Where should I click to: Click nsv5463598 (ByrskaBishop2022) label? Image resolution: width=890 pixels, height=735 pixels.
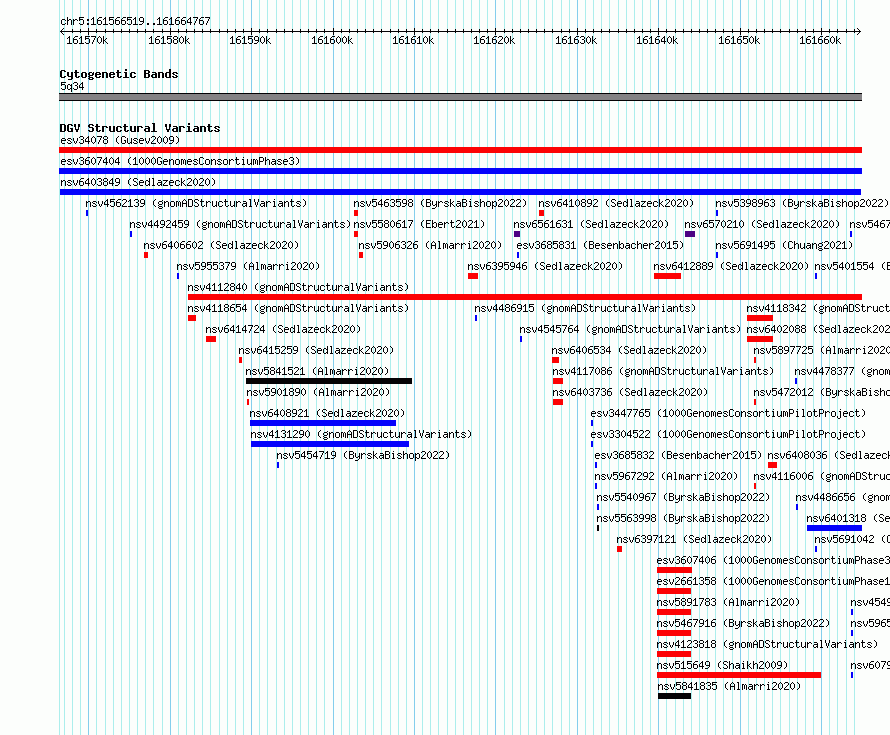(x=440, y=203)
